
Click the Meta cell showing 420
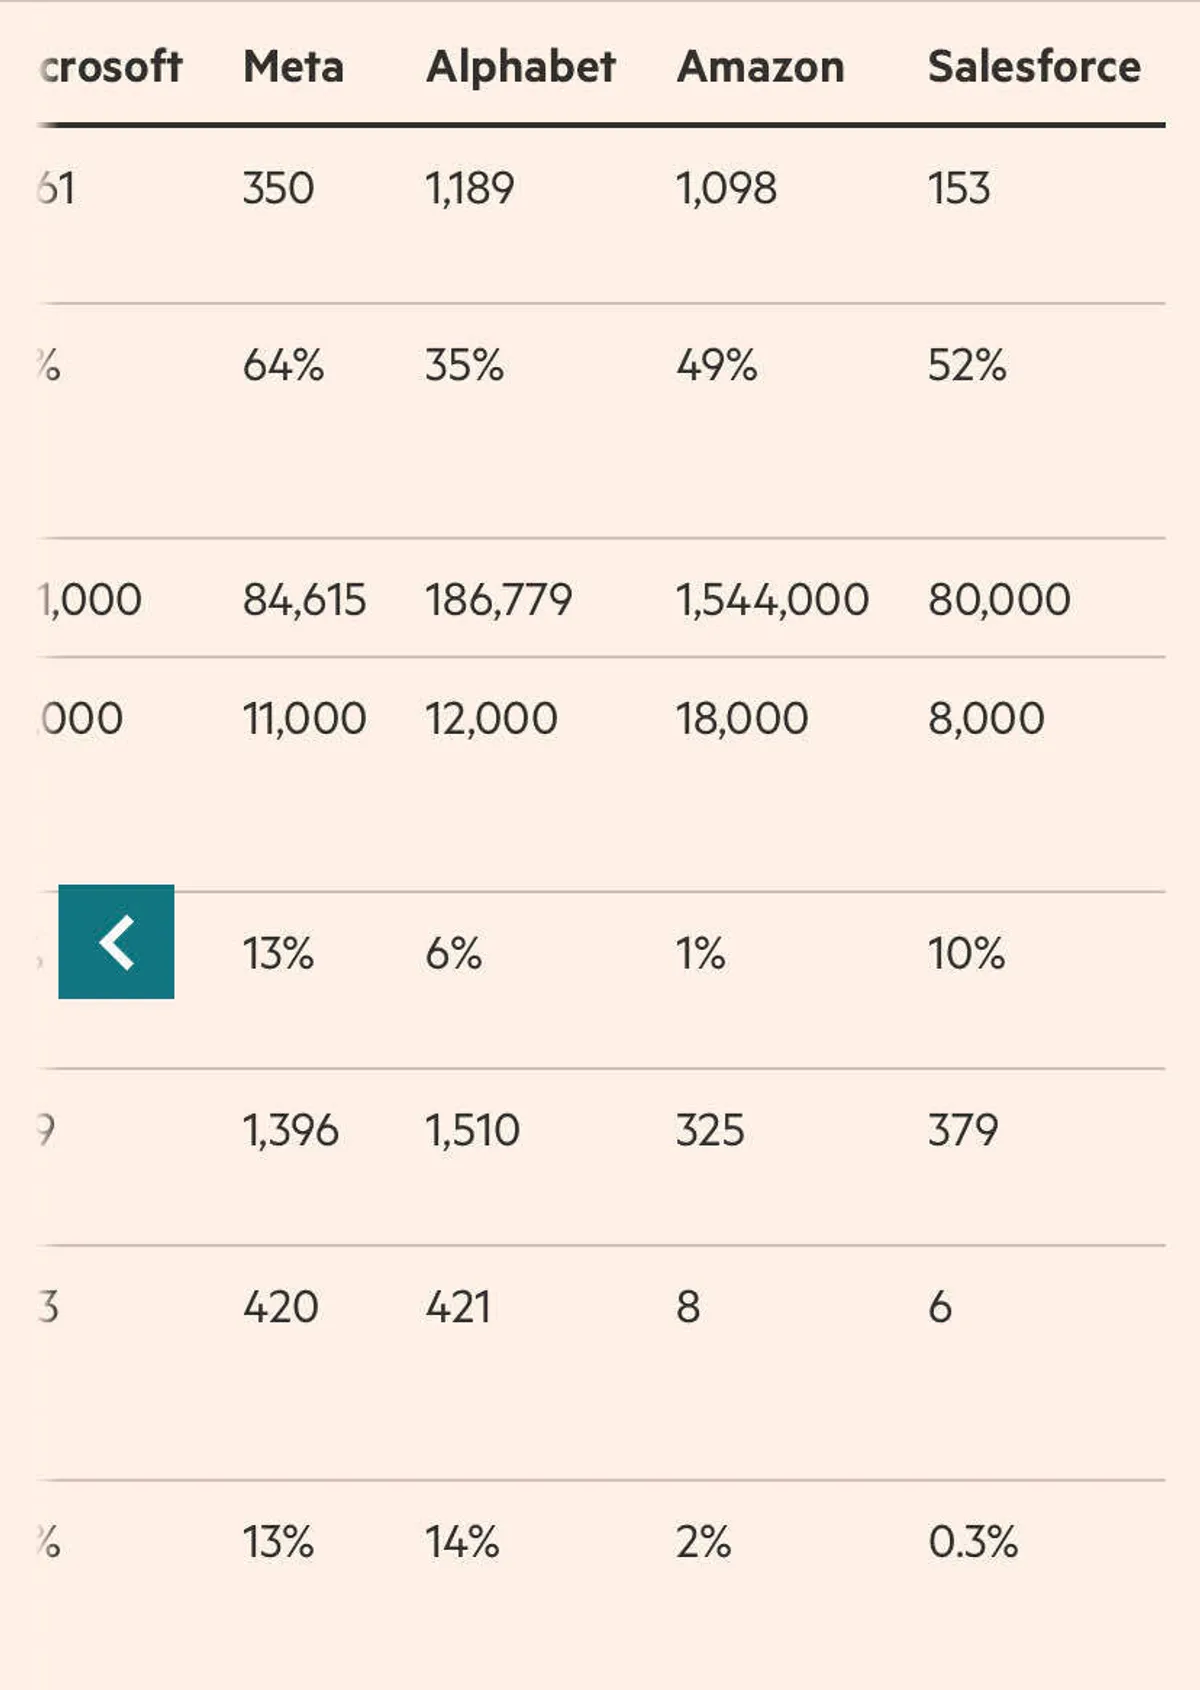[280, 1307]
